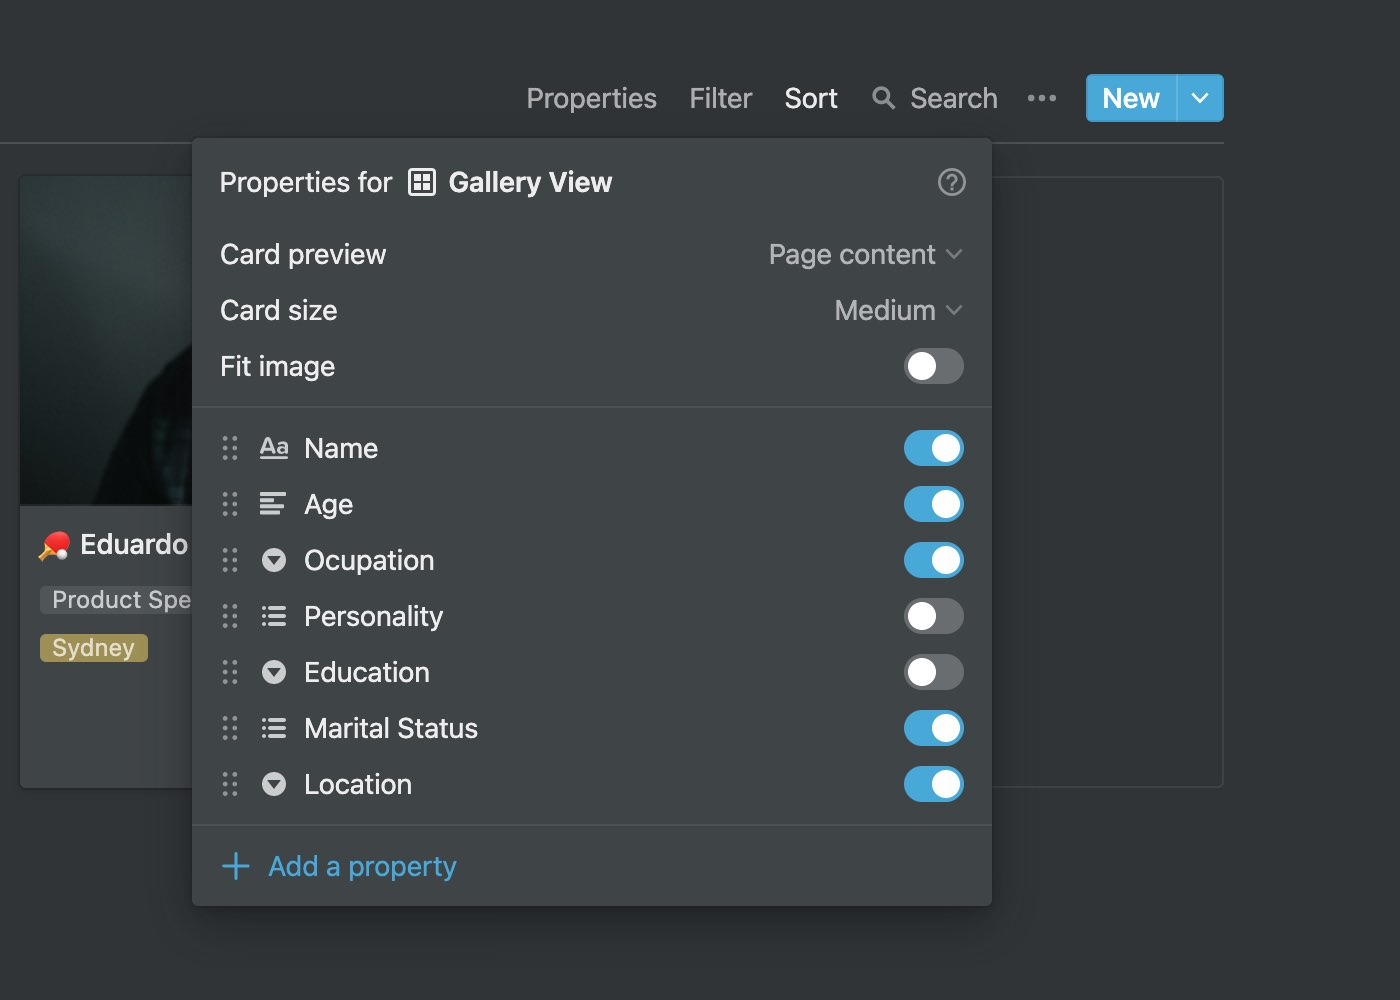Image resolution: width=1400 pixels, height=1000 pixels.
Task: Grab the drag handle beside Name
Action: (230, 448)
